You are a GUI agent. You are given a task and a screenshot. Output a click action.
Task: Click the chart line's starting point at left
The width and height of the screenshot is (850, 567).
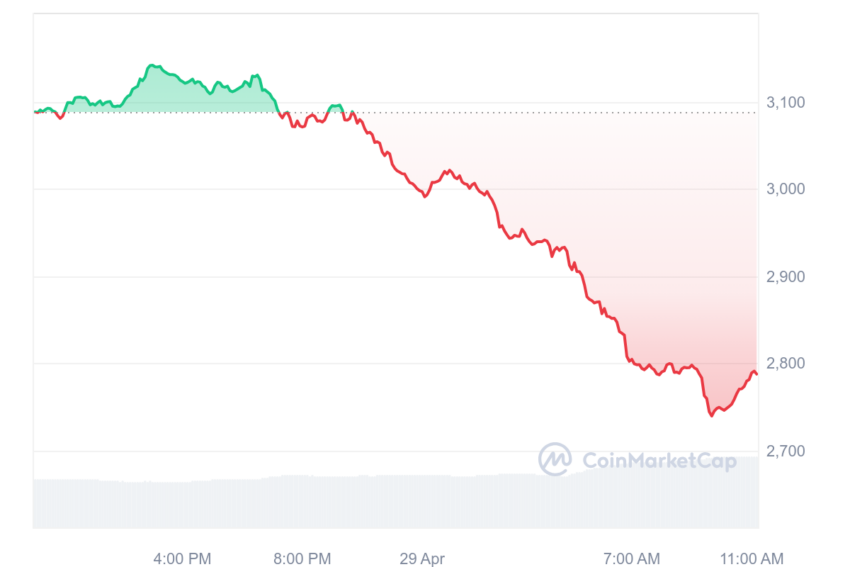point(35,112)
